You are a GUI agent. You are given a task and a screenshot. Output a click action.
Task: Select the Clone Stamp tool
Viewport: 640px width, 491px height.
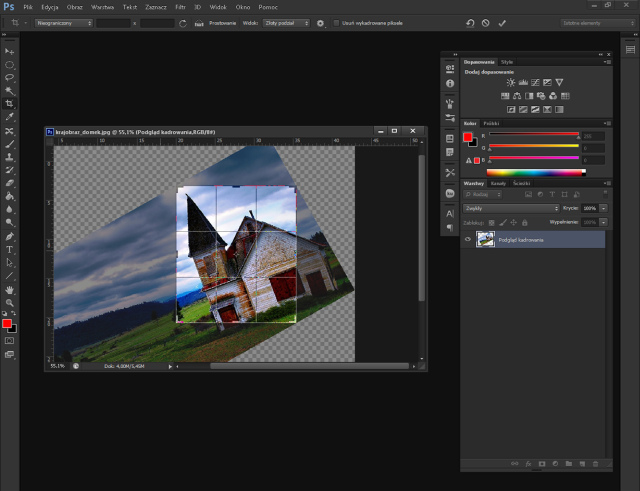point(9,157)
